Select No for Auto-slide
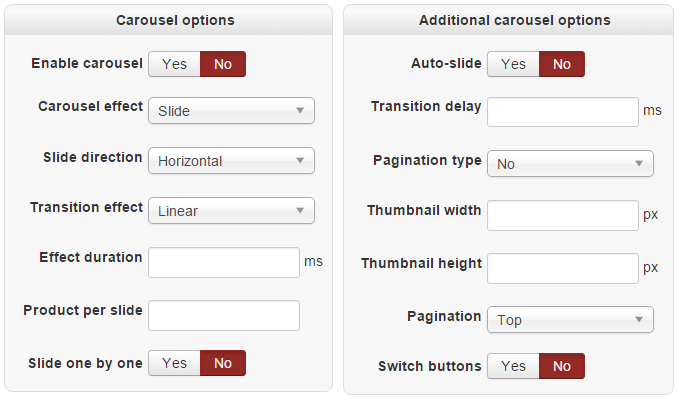The width and height of the screenshot is (677, 399). [x=562, y=64]
